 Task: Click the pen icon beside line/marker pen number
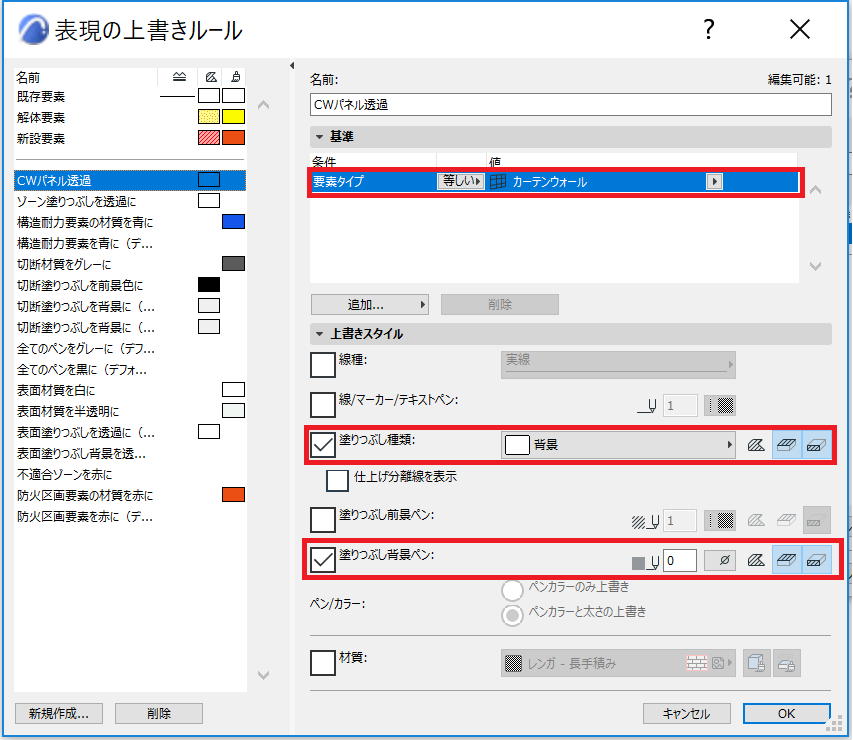647,406
